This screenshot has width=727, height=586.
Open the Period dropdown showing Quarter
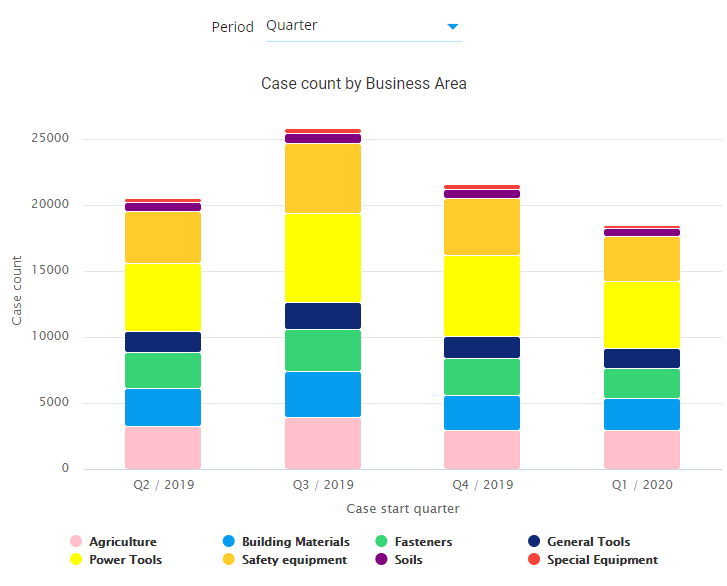[364, 27]
